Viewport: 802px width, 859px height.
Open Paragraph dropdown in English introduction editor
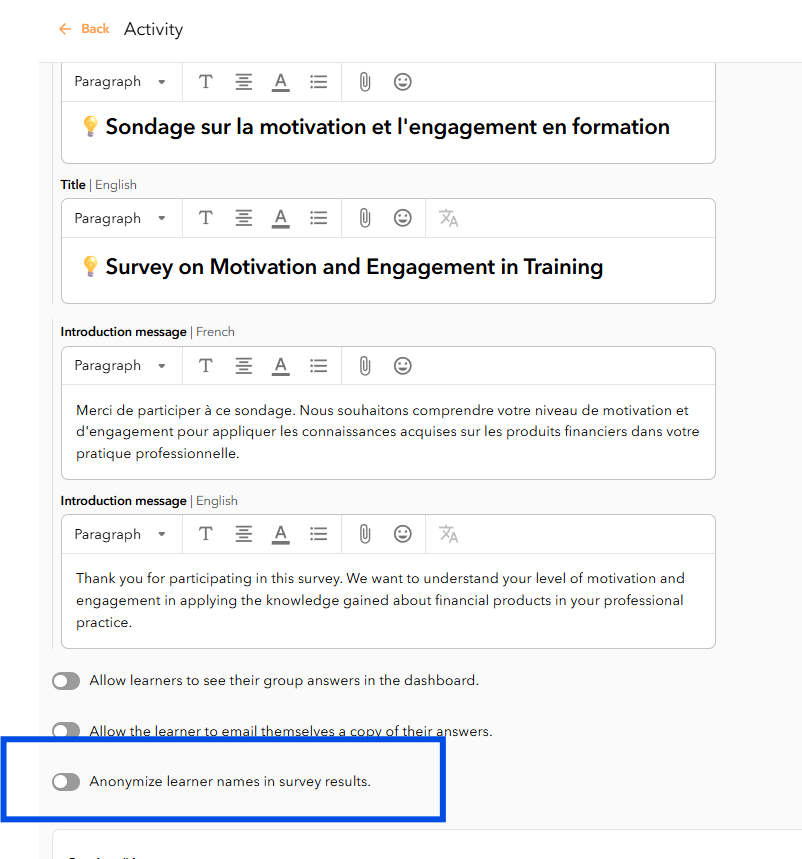tap(121, 534)
